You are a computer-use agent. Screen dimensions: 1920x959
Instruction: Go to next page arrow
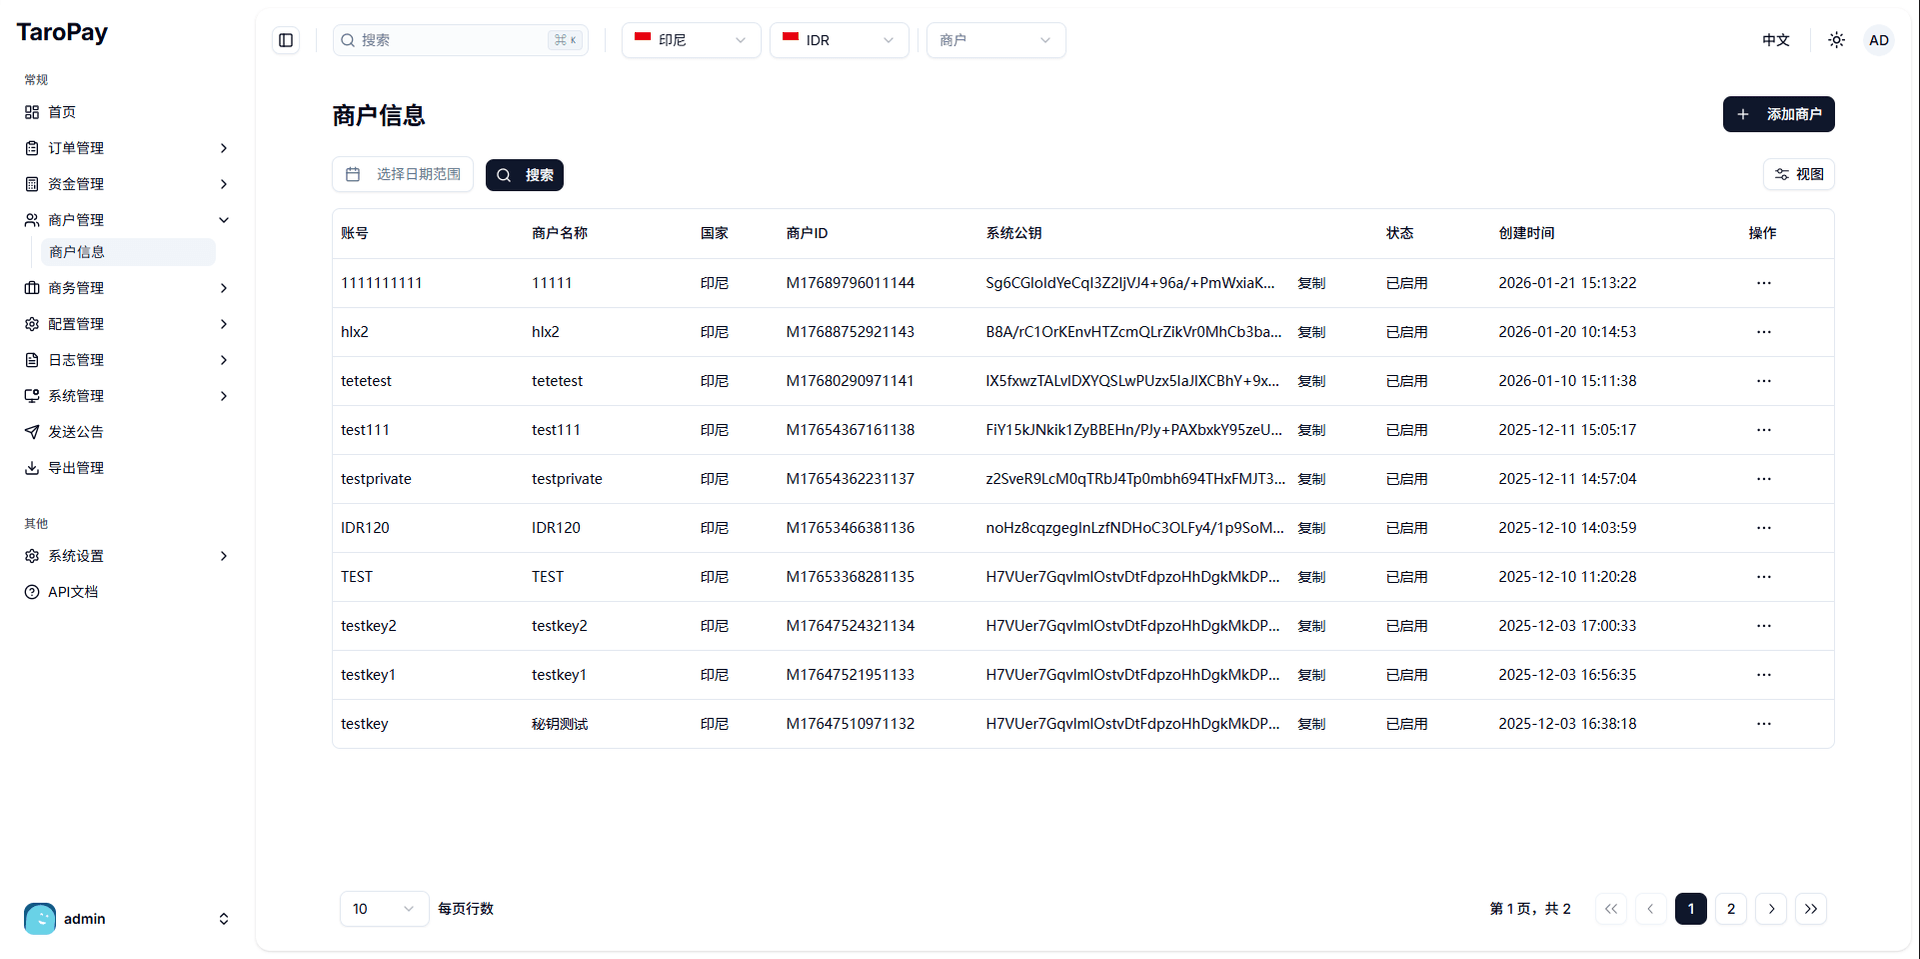[1770, 909]
